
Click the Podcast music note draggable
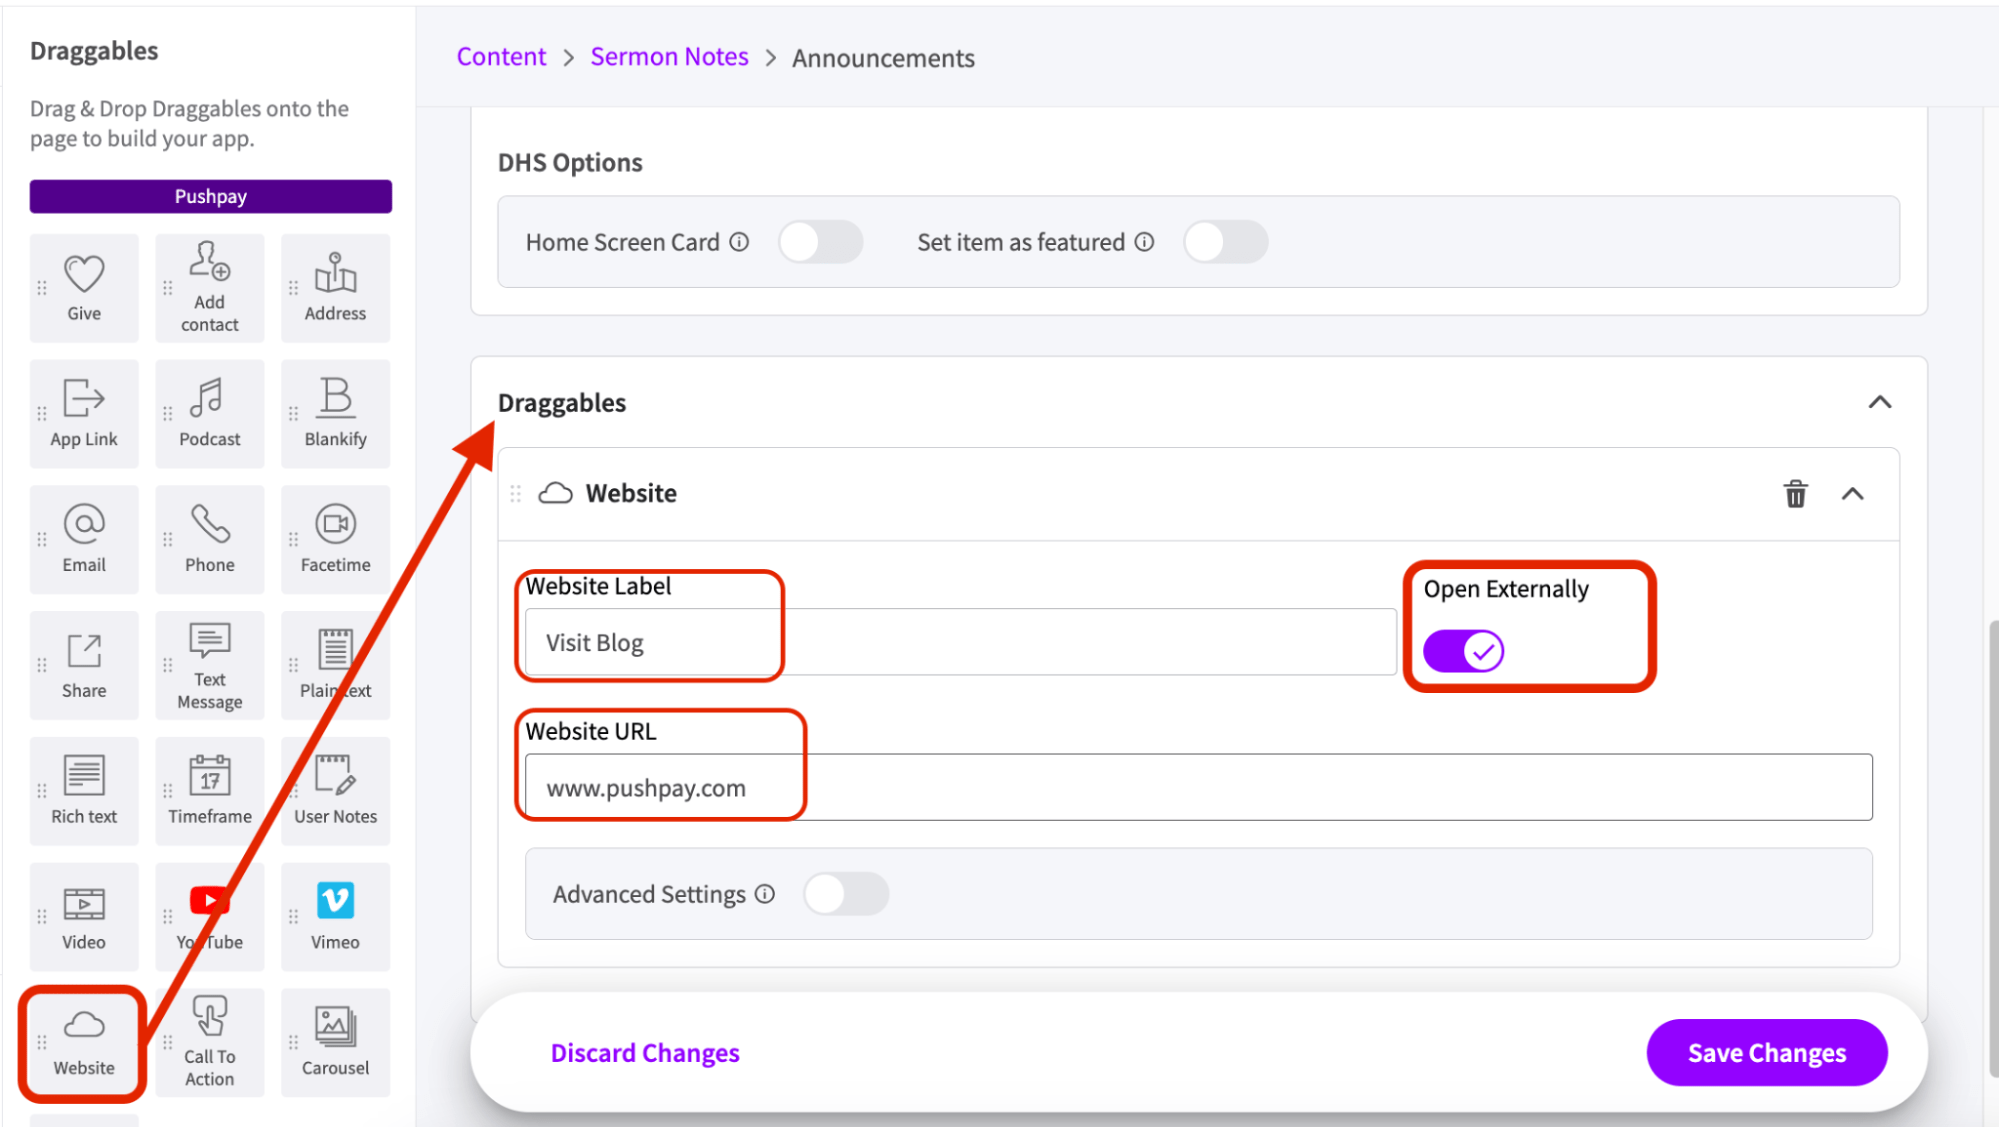(x=209, y=412)
